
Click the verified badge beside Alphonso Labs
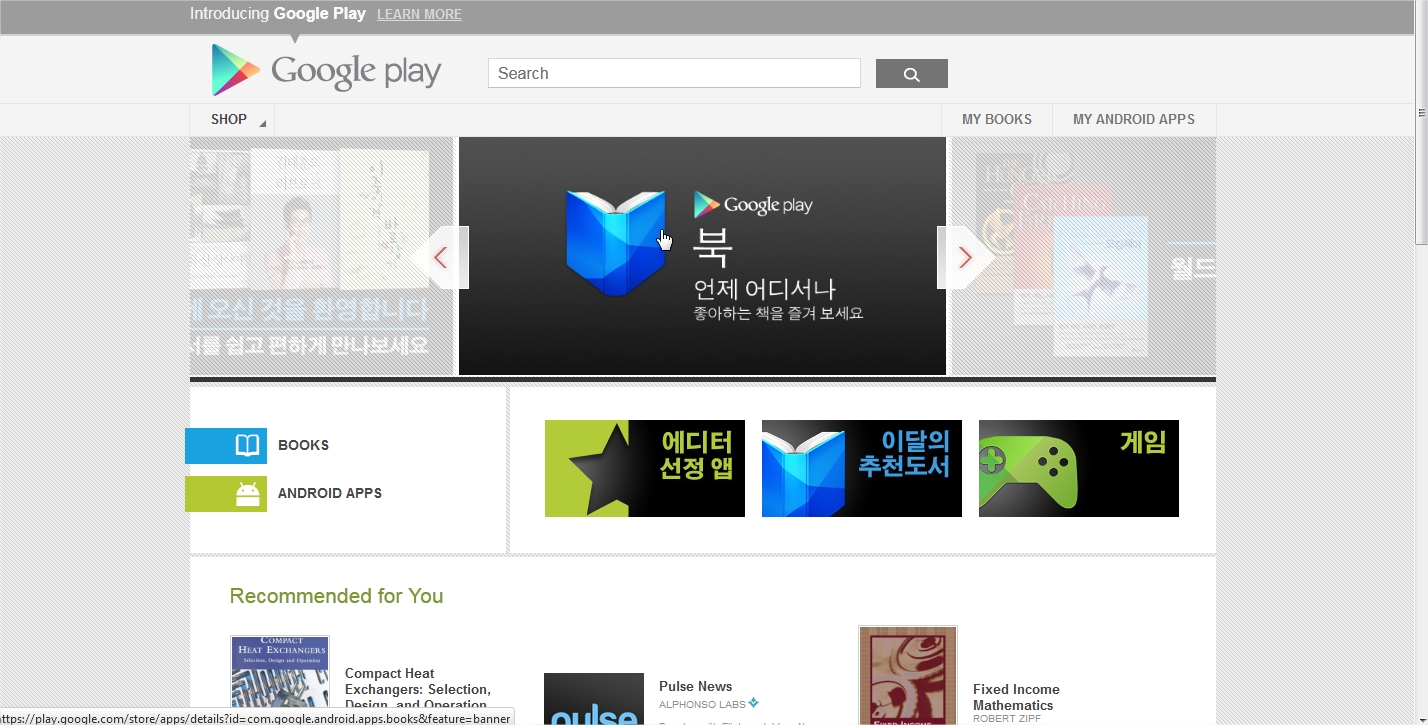tap(754, 703)
